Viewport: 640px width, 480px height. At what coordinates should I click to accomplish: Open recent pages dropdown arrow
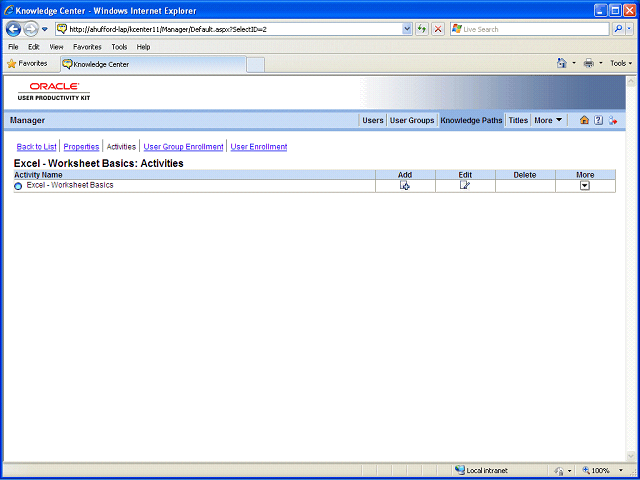coord(45,29)
